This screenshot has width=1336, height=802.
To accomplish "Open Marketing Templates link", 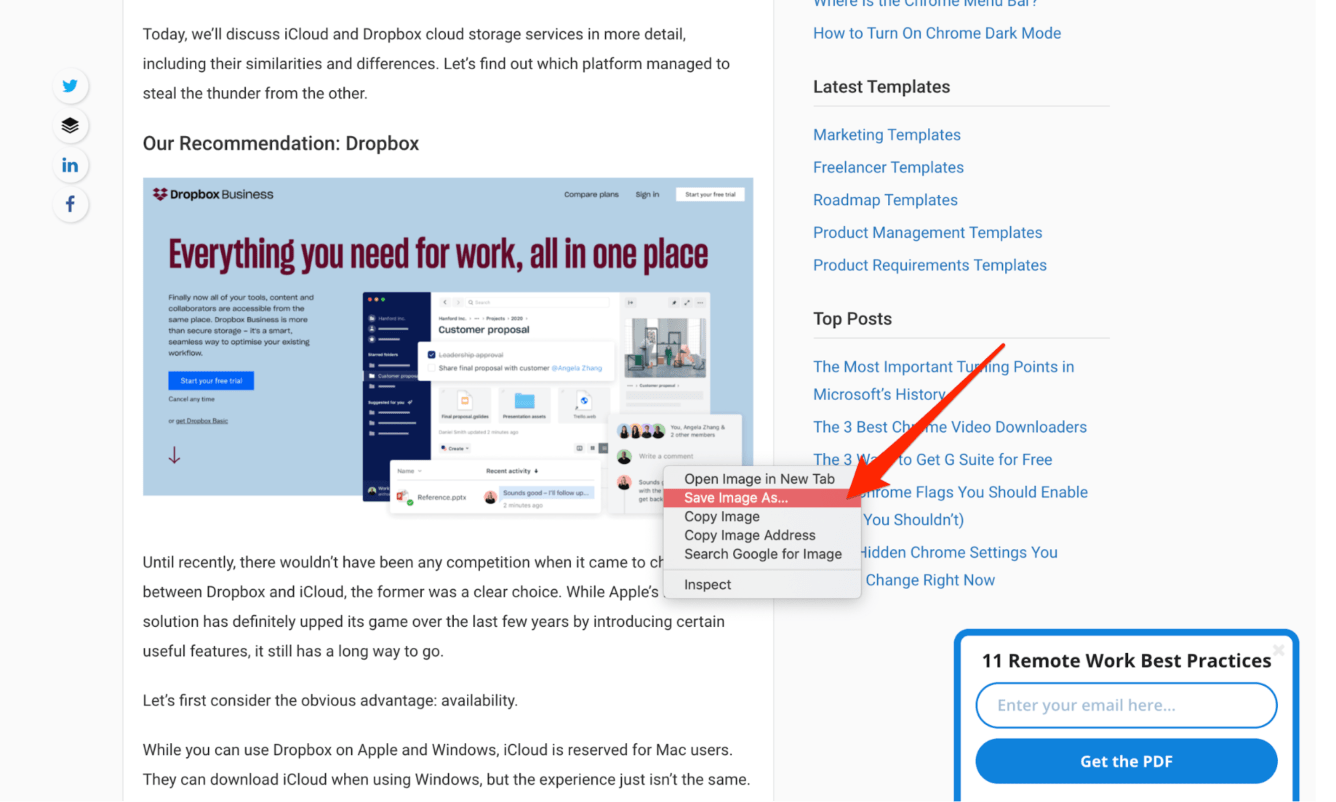I will pyautogui.click(x=887, y=135).
